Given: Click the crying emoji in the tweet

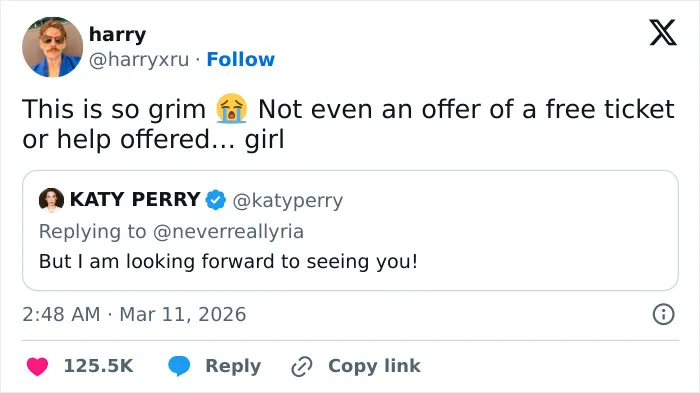Looking at the screenshot, I should coord(231,109).
